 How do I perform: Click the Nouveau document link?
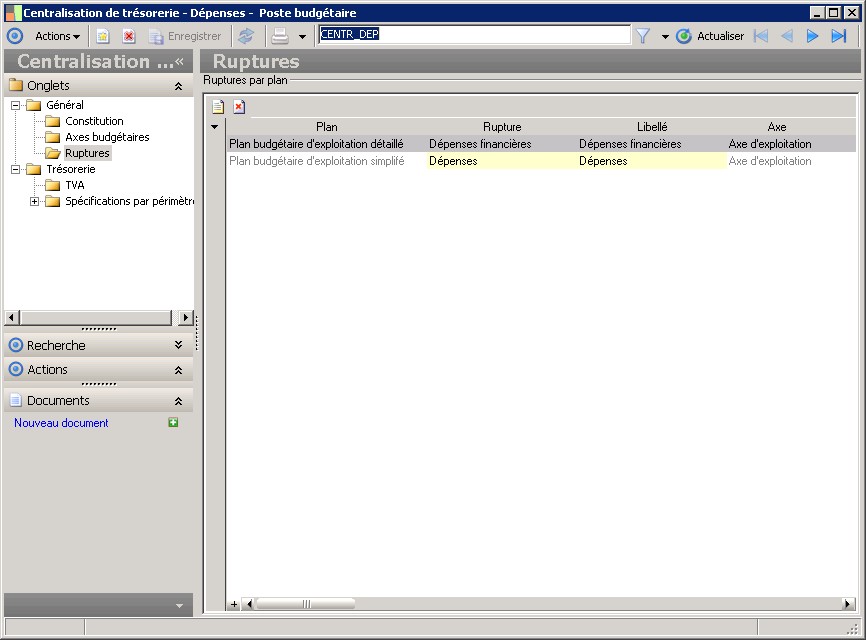61,423
